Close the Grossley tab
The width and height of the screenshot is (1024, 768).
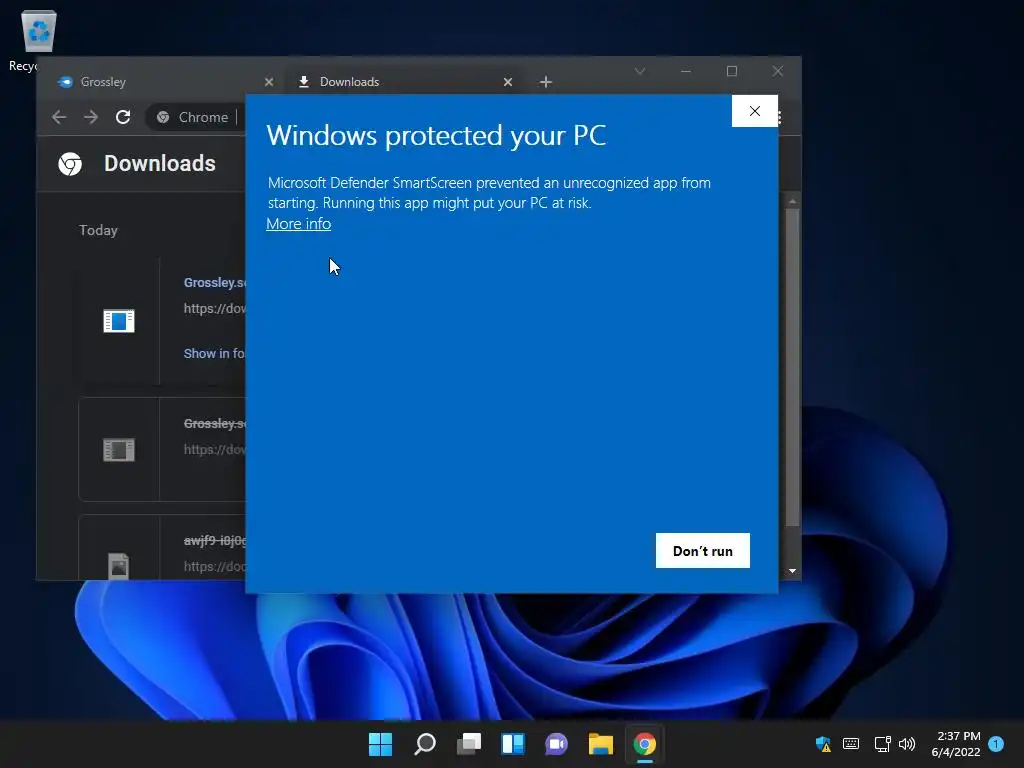point(269,82)
